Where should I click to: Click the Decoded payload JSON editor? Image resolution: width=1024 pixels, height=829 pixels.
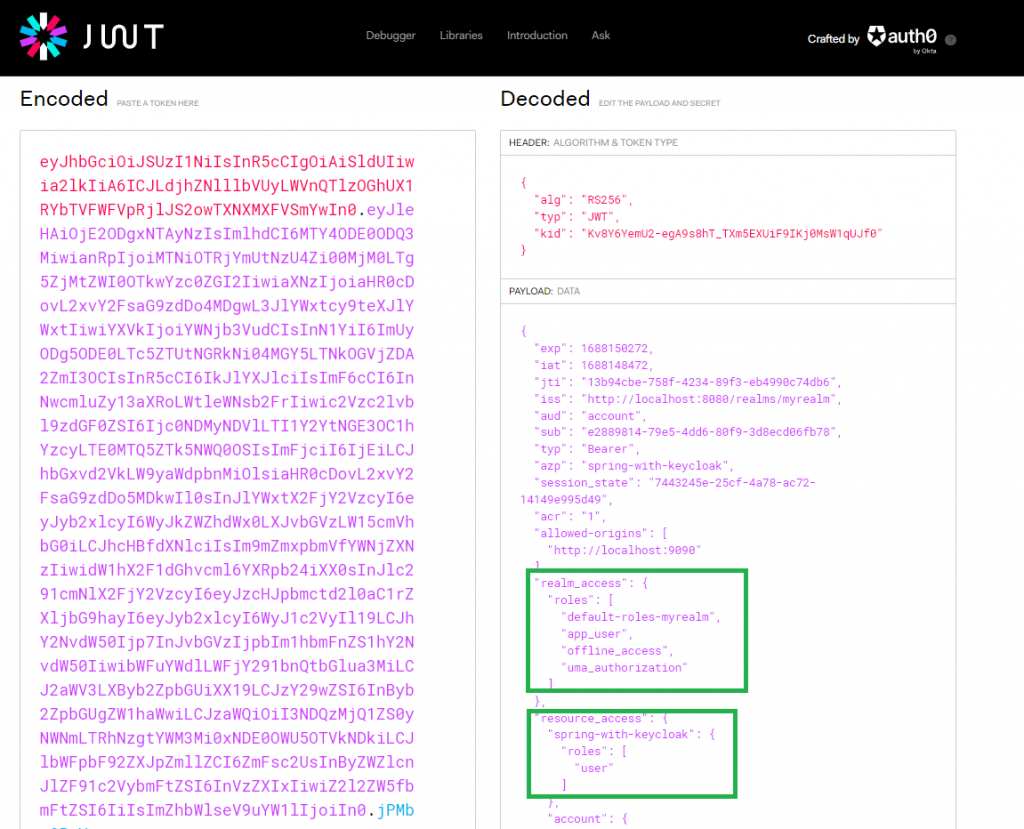click(x=728, y=566)
